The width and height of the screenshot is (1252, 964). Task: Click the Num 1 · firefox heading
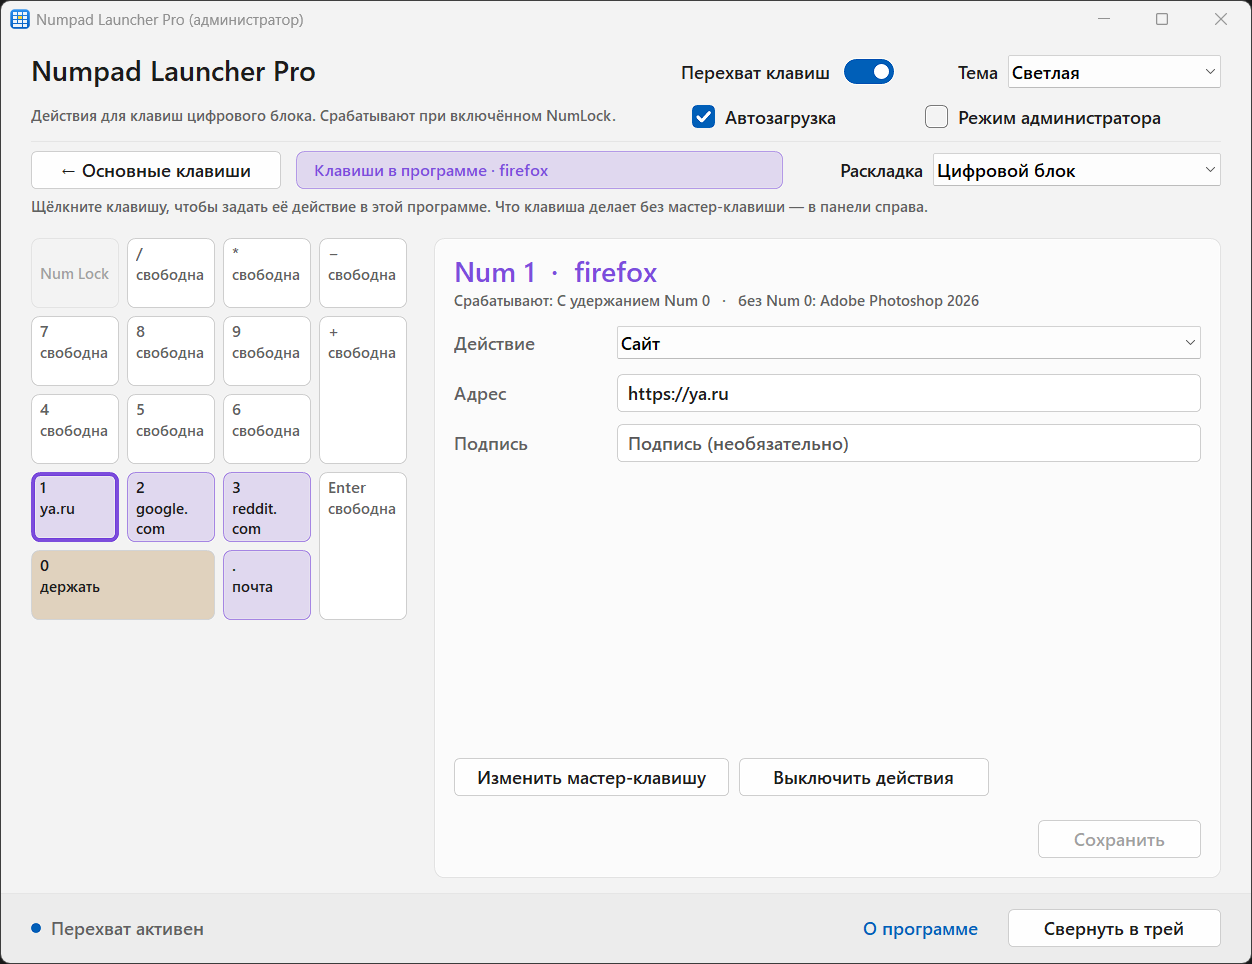[x=556, y=272]
